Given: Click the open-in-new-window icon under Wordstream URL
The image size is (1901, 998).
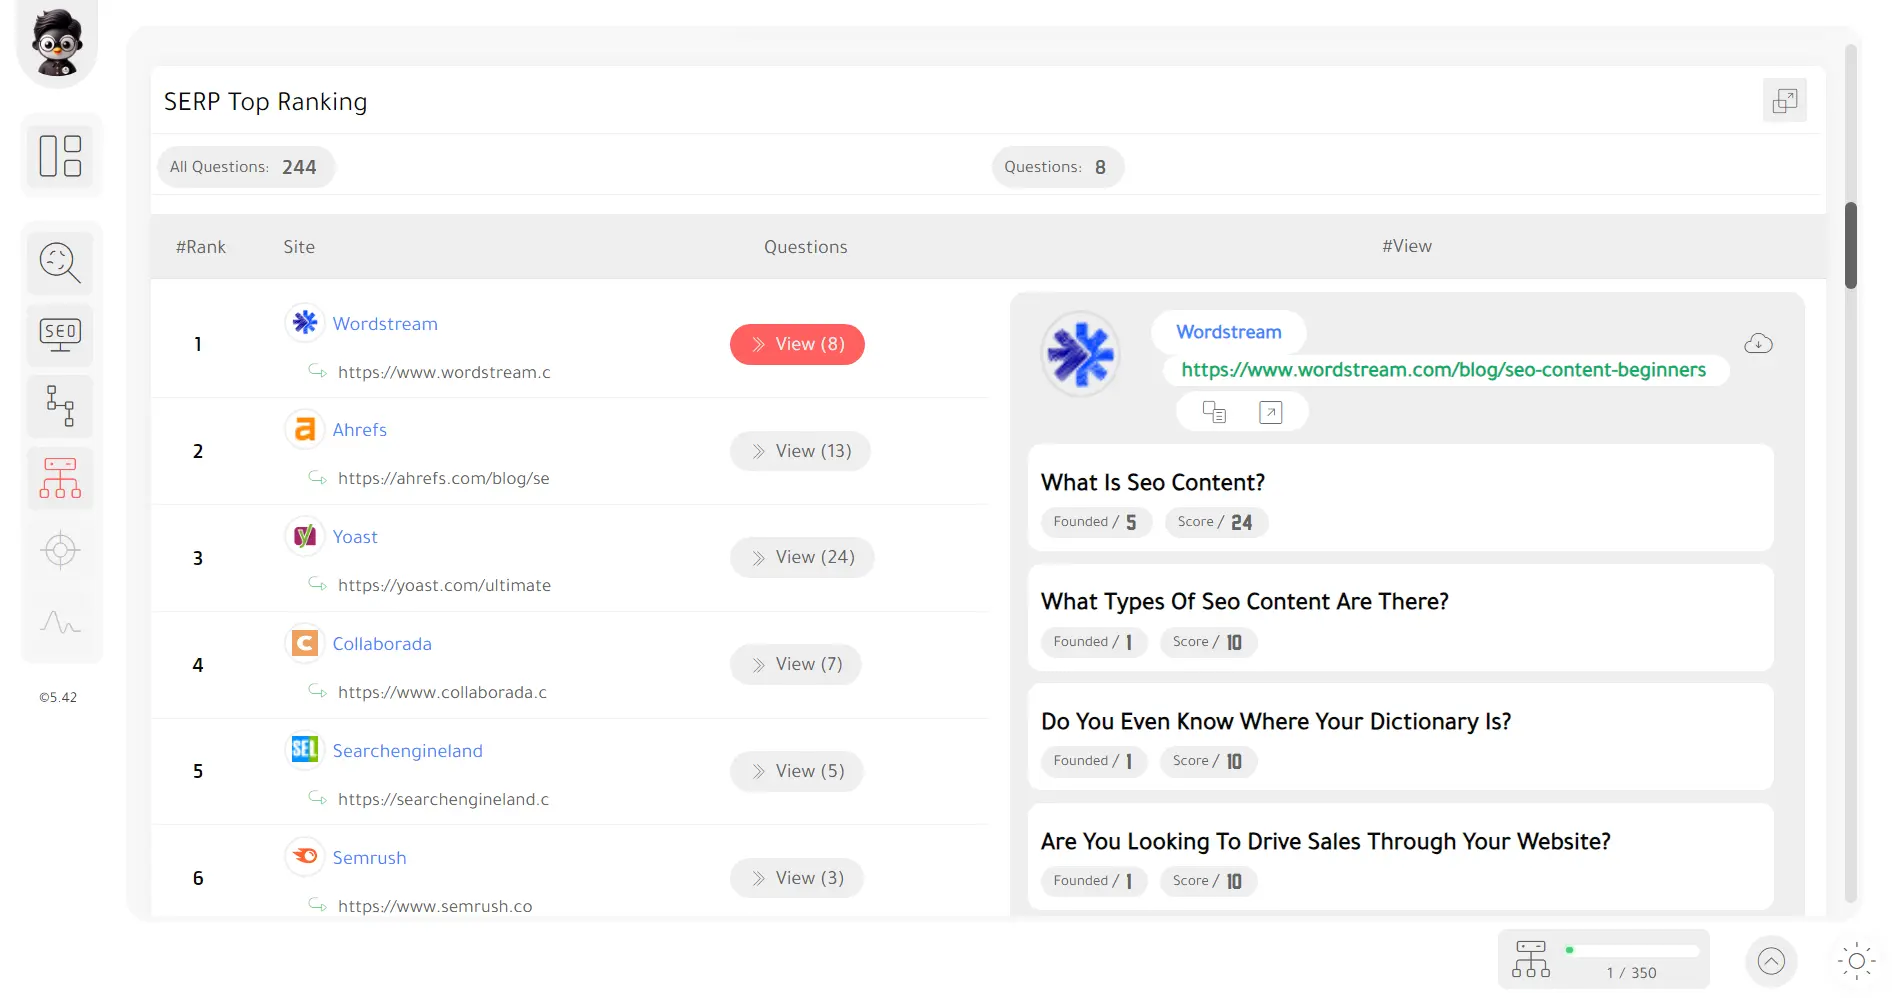Looking at the screenshot, I should [x=1270, y=412].
